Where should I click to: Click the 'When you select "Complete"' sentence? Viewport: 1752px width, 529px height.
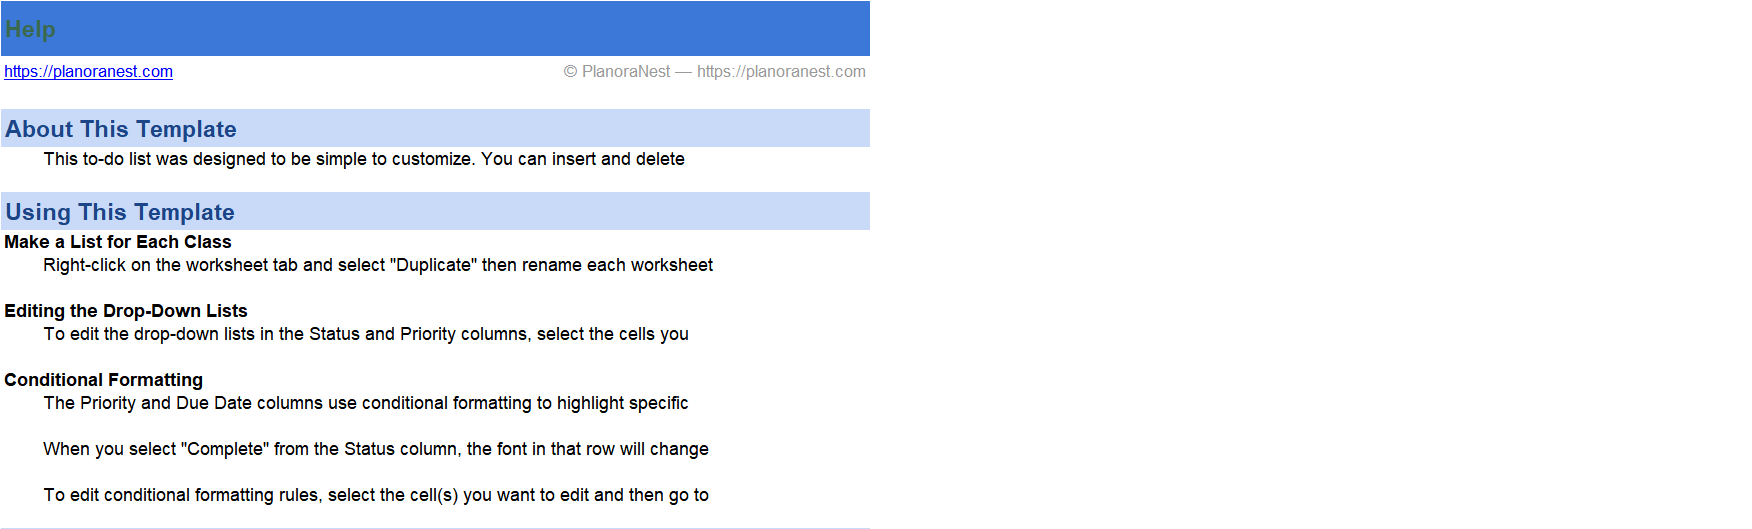tap(376, 449)
